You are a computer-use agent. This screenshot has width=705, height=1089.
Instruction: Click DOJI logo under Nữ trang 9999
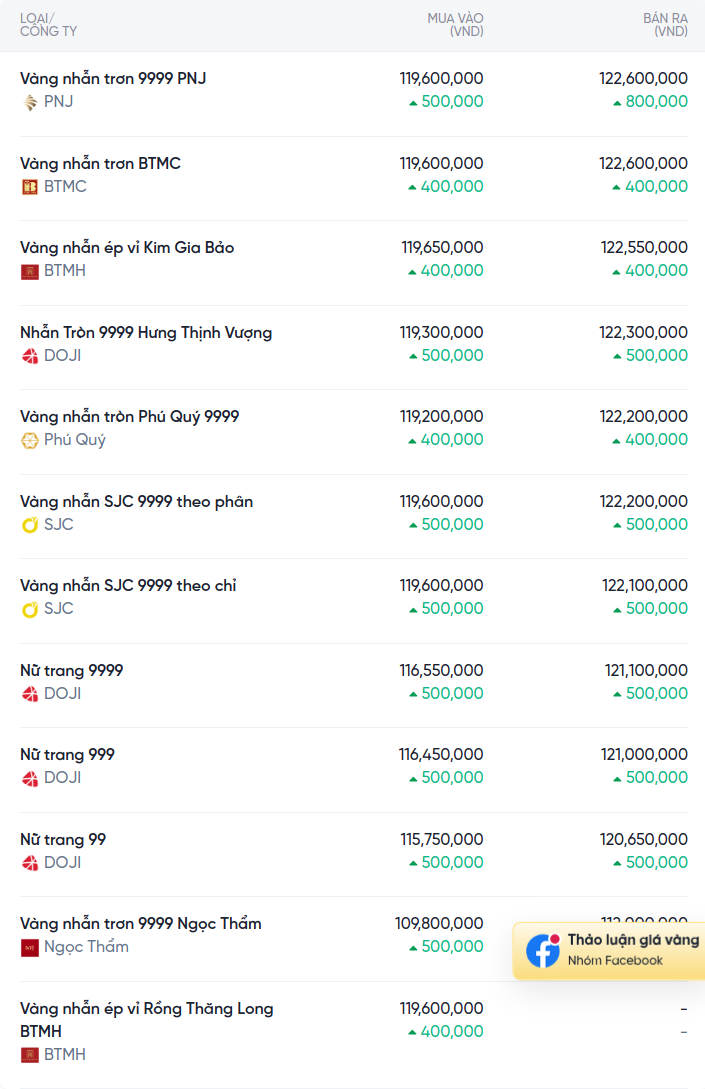coord(30,694)
